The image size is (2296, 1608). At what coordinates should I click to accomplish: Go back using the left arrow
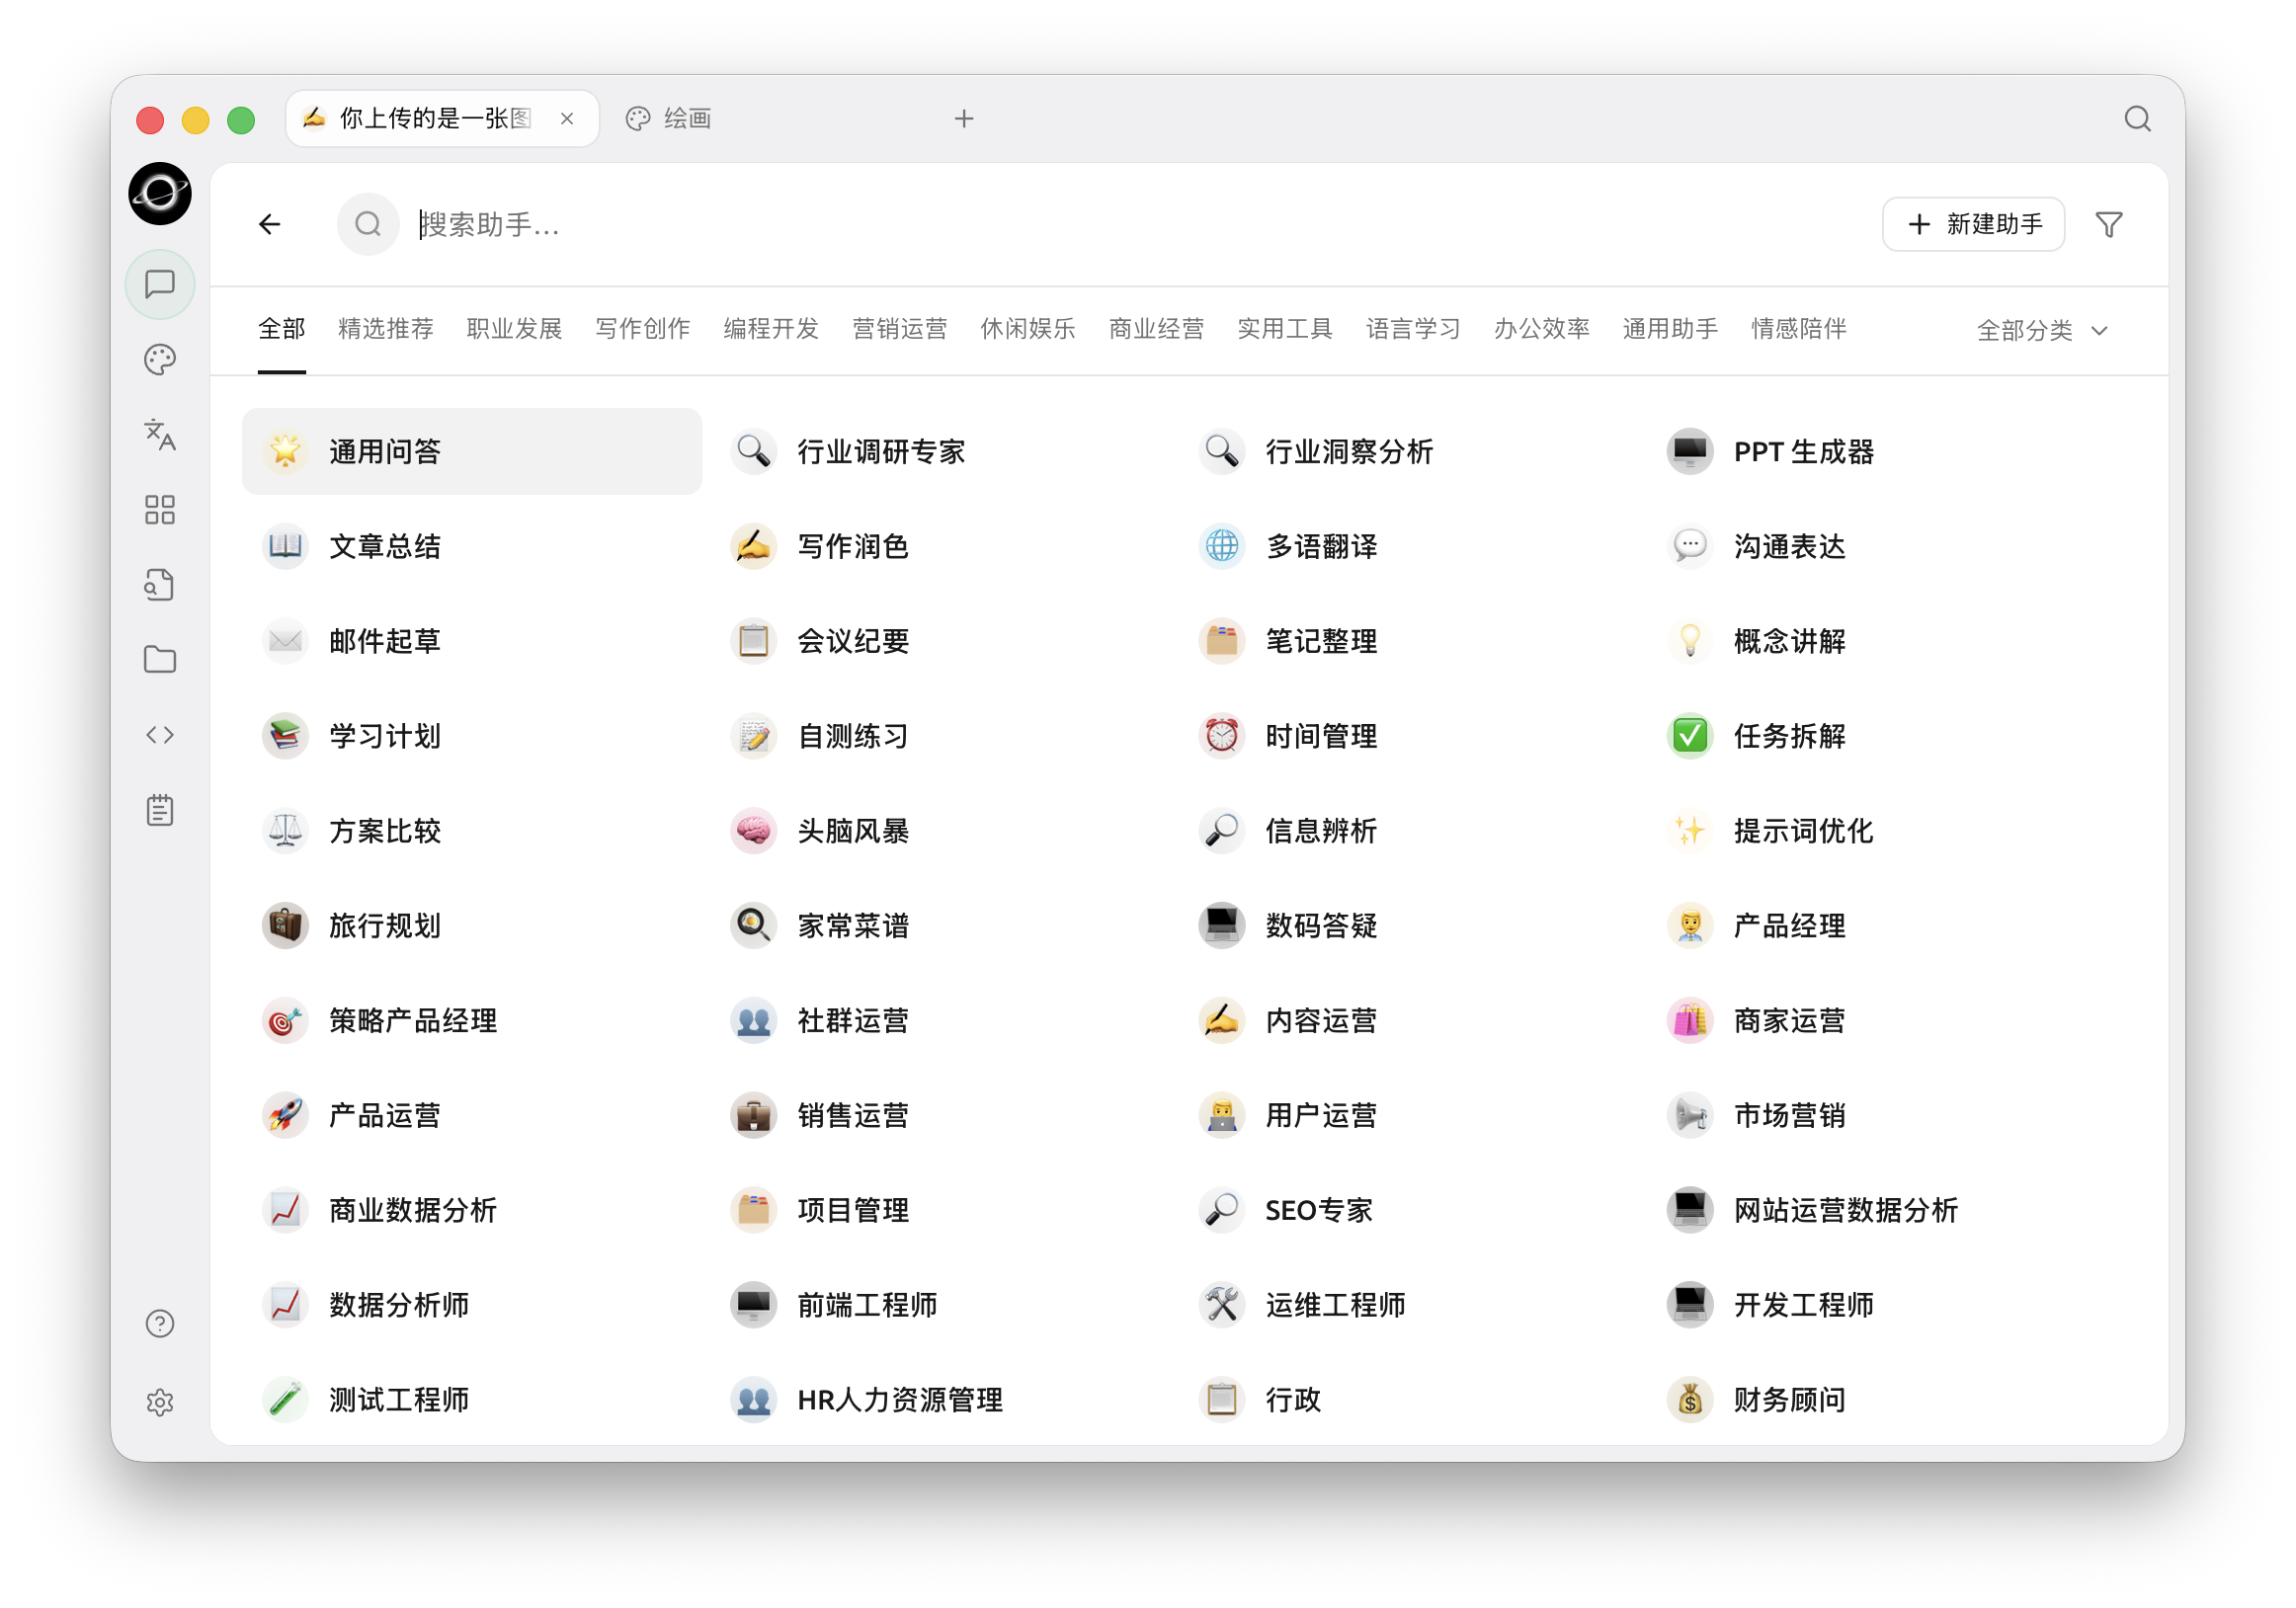270,224
